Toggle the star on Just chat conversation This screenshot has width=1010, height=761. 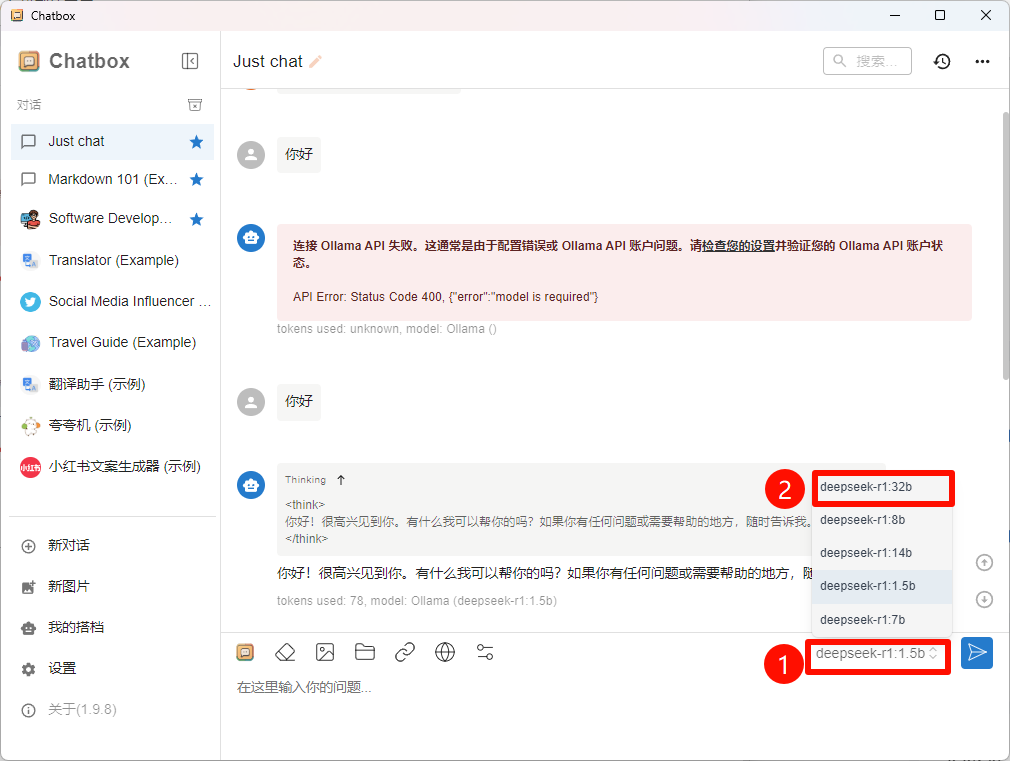click(197, 141)
